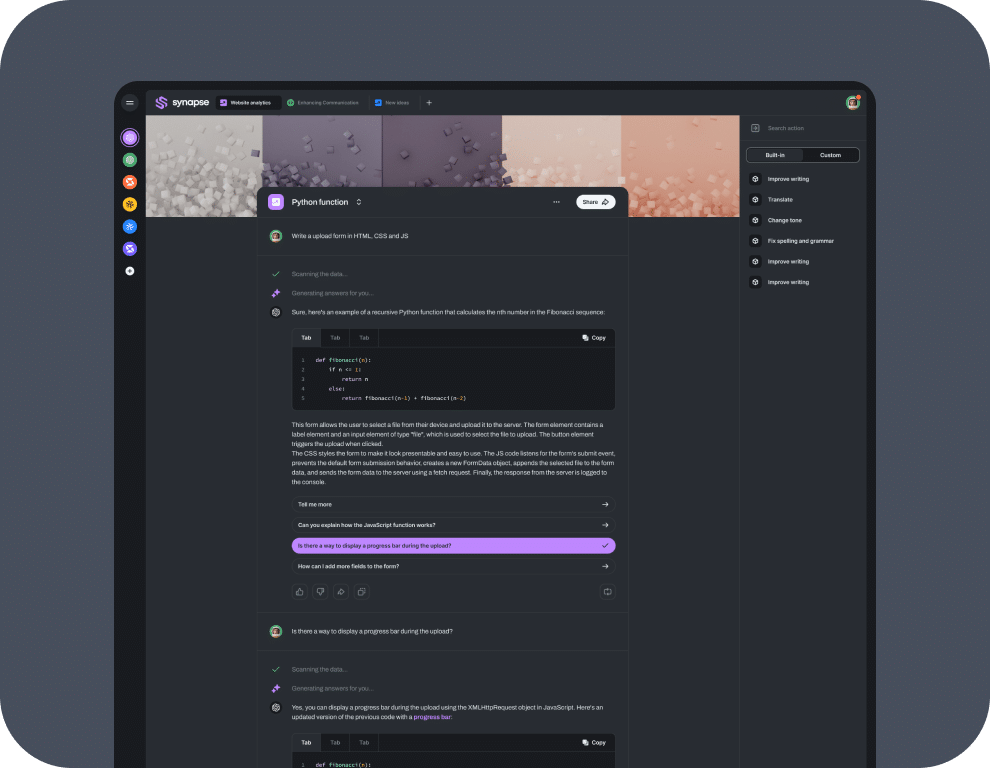Open a new tab with the plus icon
The width and height of the screenshot is (990, 768).
(x=429, y=103)
